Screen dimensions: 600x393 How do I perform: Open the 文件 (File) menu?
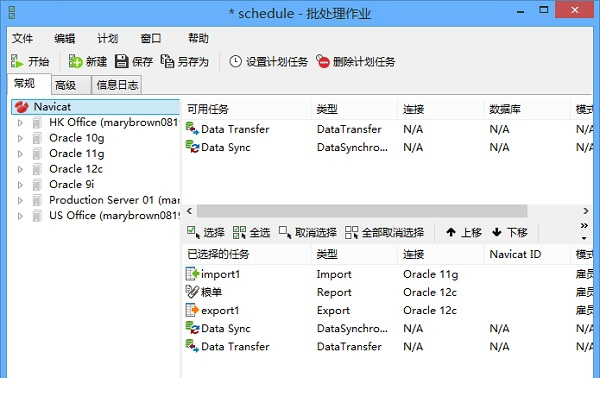point(22,38)
